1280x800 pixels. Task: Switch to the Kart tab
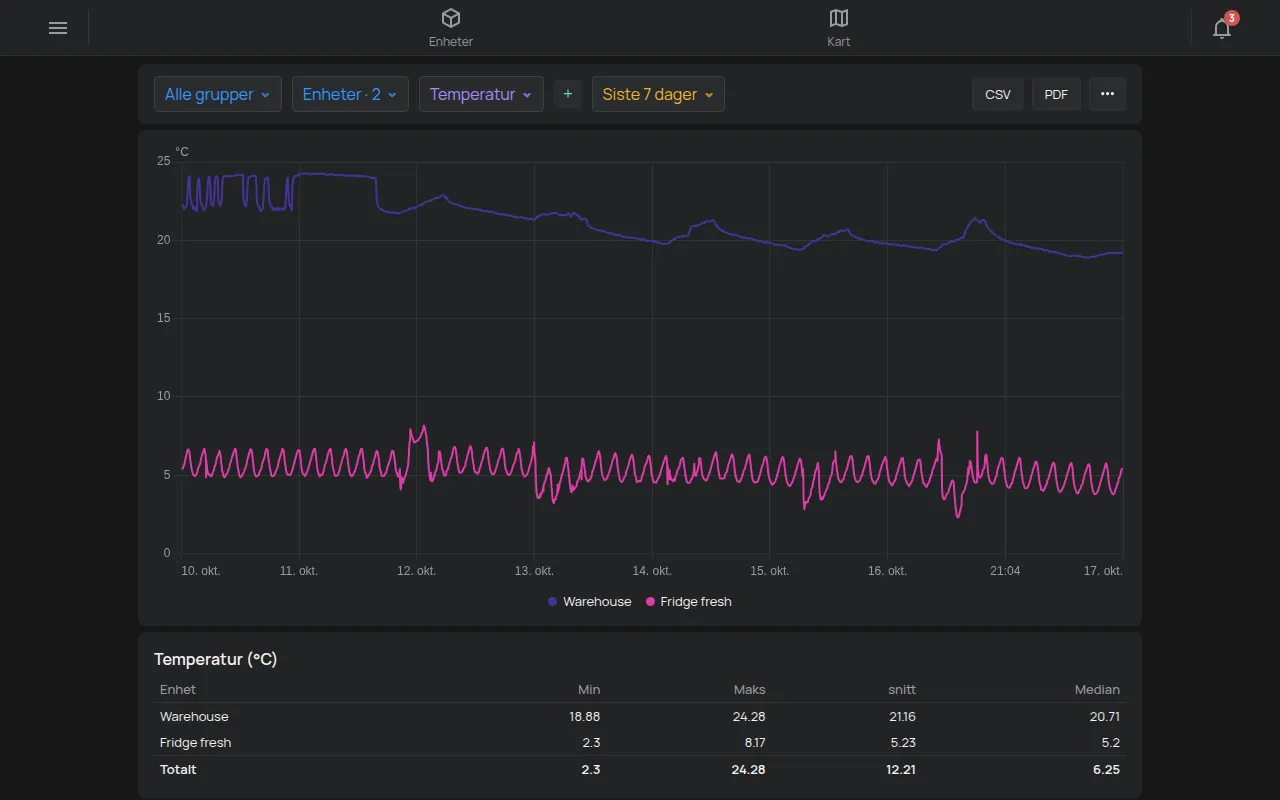coord(839,28)
